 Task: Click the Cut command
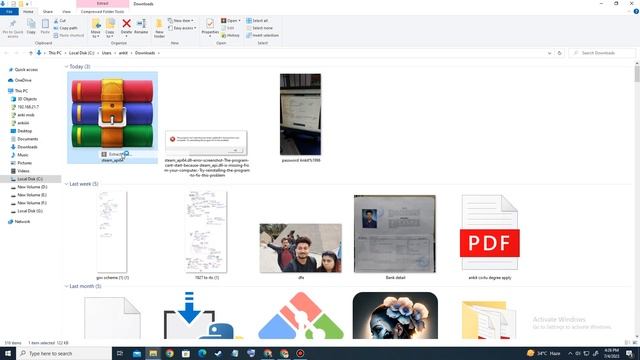(60, 20)
